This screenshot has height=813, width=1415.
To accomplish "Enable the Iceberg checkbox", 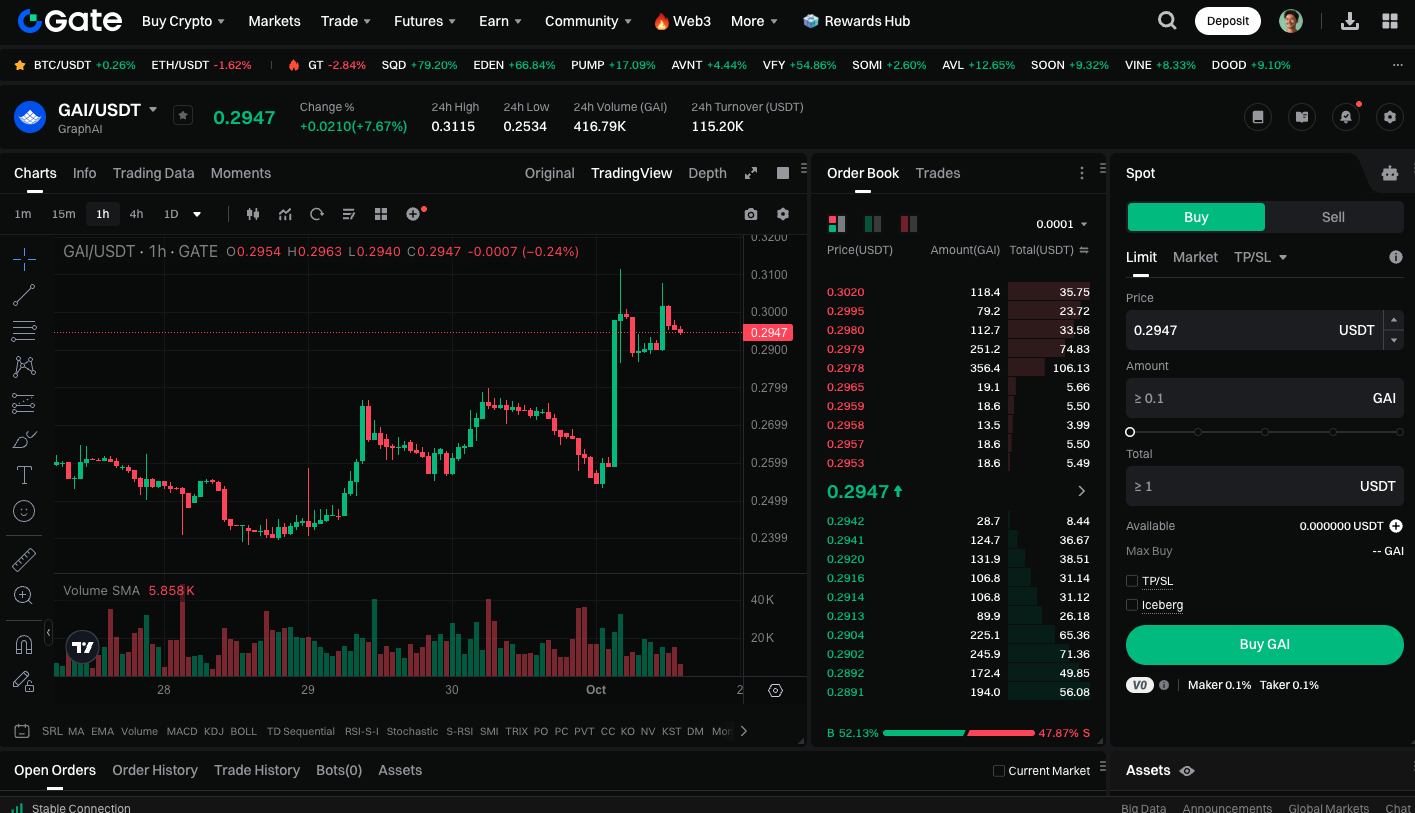I will tap(1132, 605).
